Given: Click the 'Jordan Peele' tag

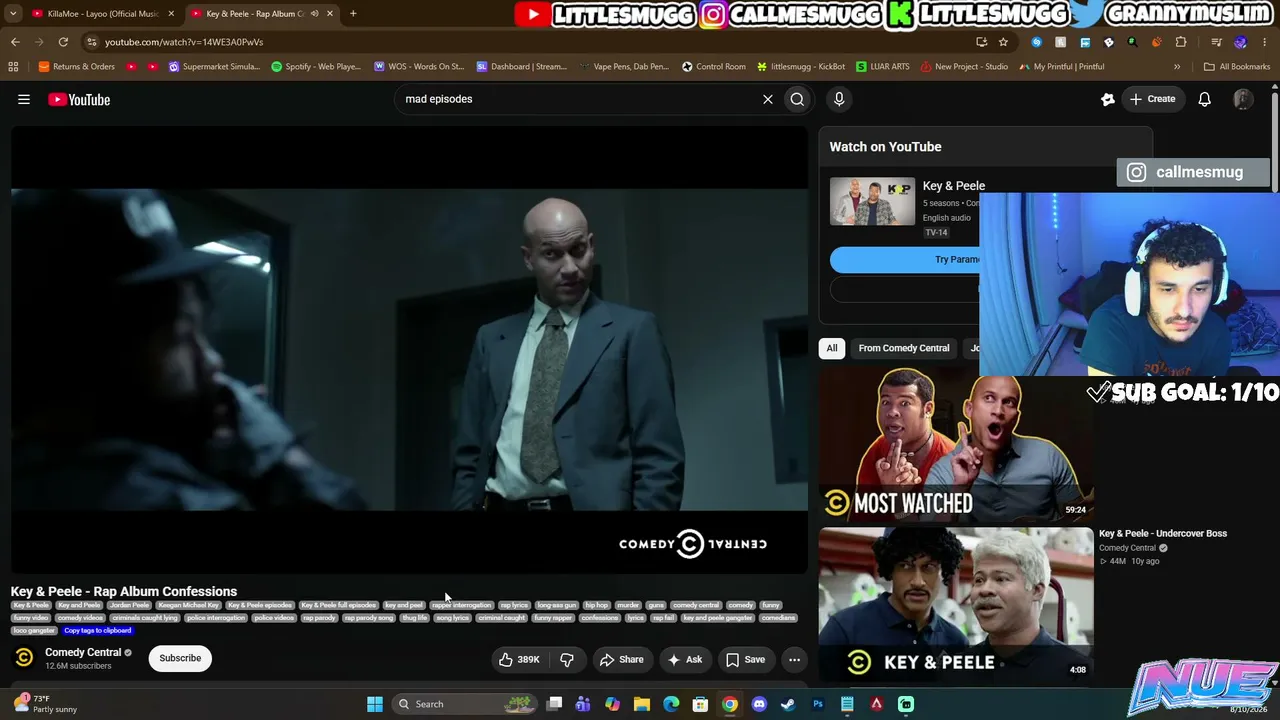Looking at the screenshot, I should click(x=129, y=605).
